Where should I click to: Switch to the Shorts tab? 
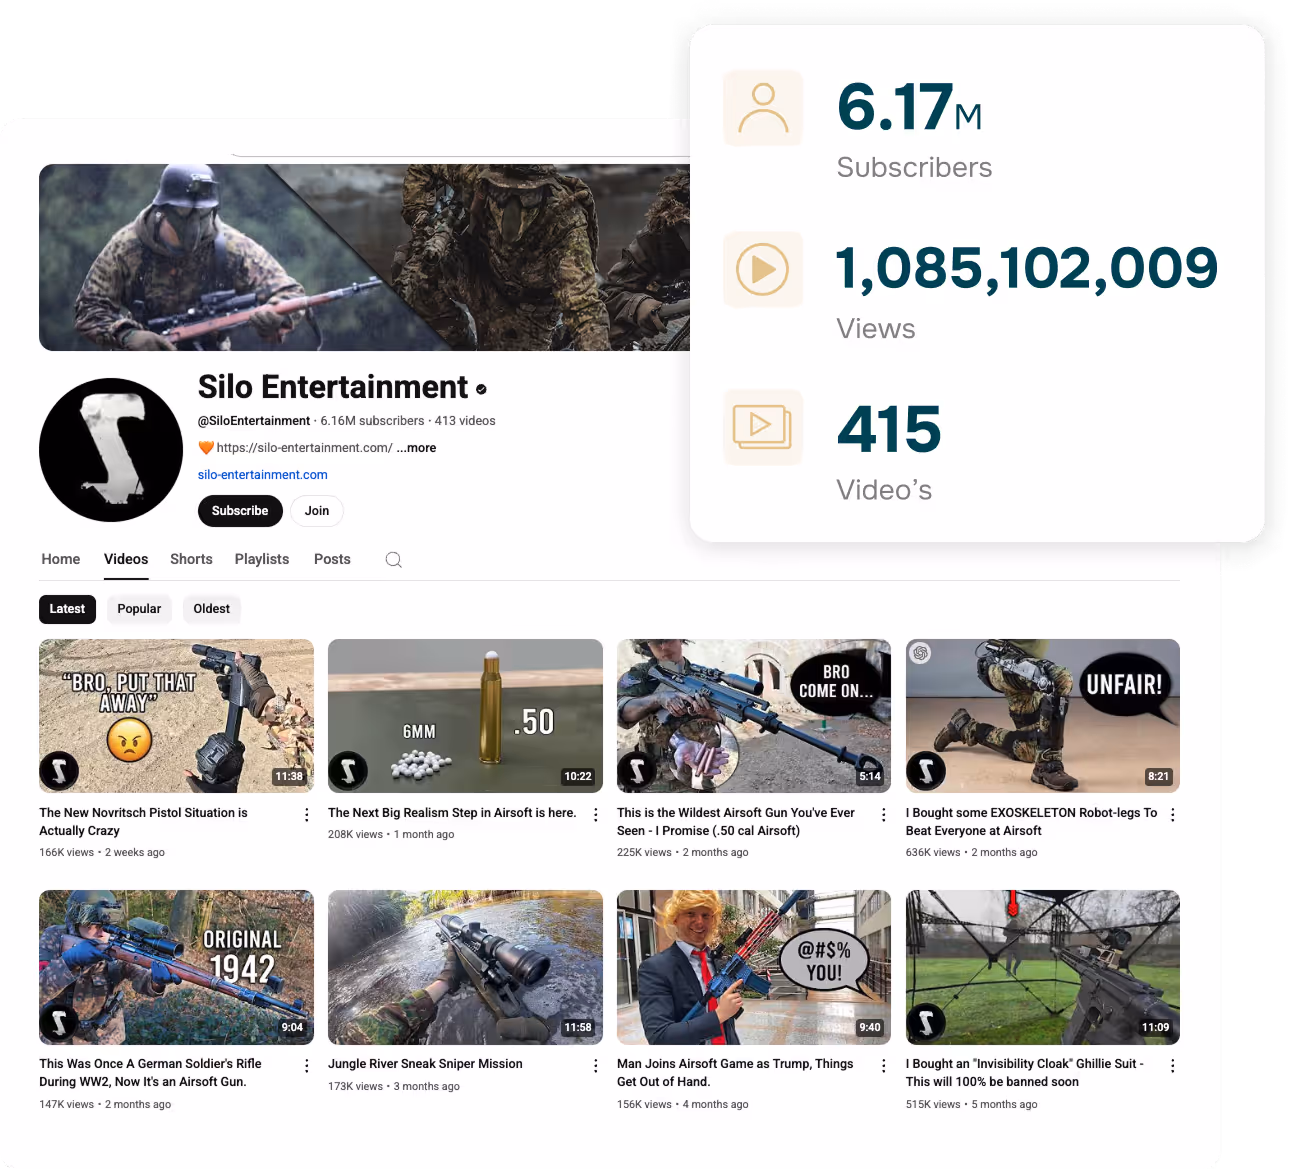pos(191,560)
